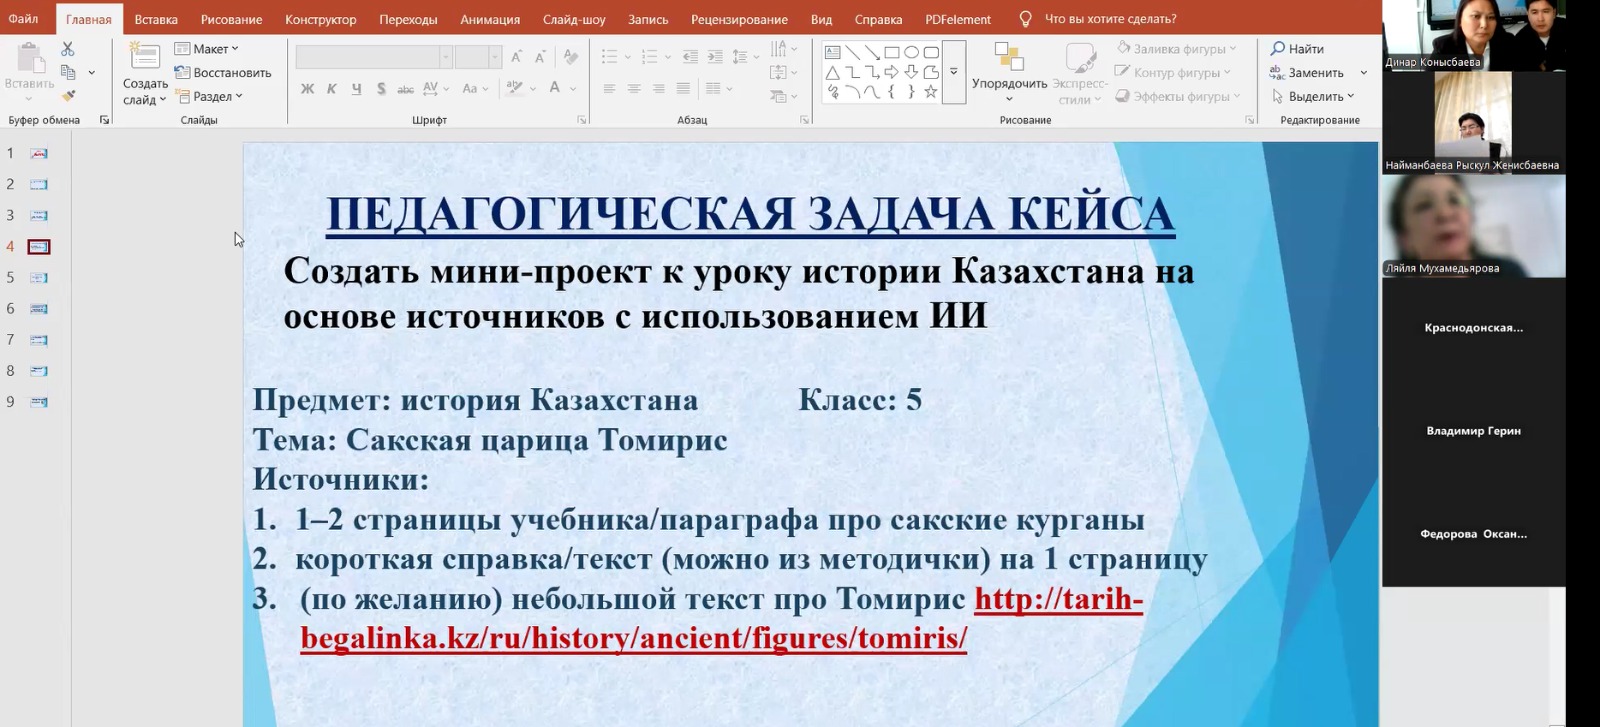The height and width of the screenshot is (727, 1600).
Task: Toggle underline formatting (Ч)
Action: coord(356,89)
